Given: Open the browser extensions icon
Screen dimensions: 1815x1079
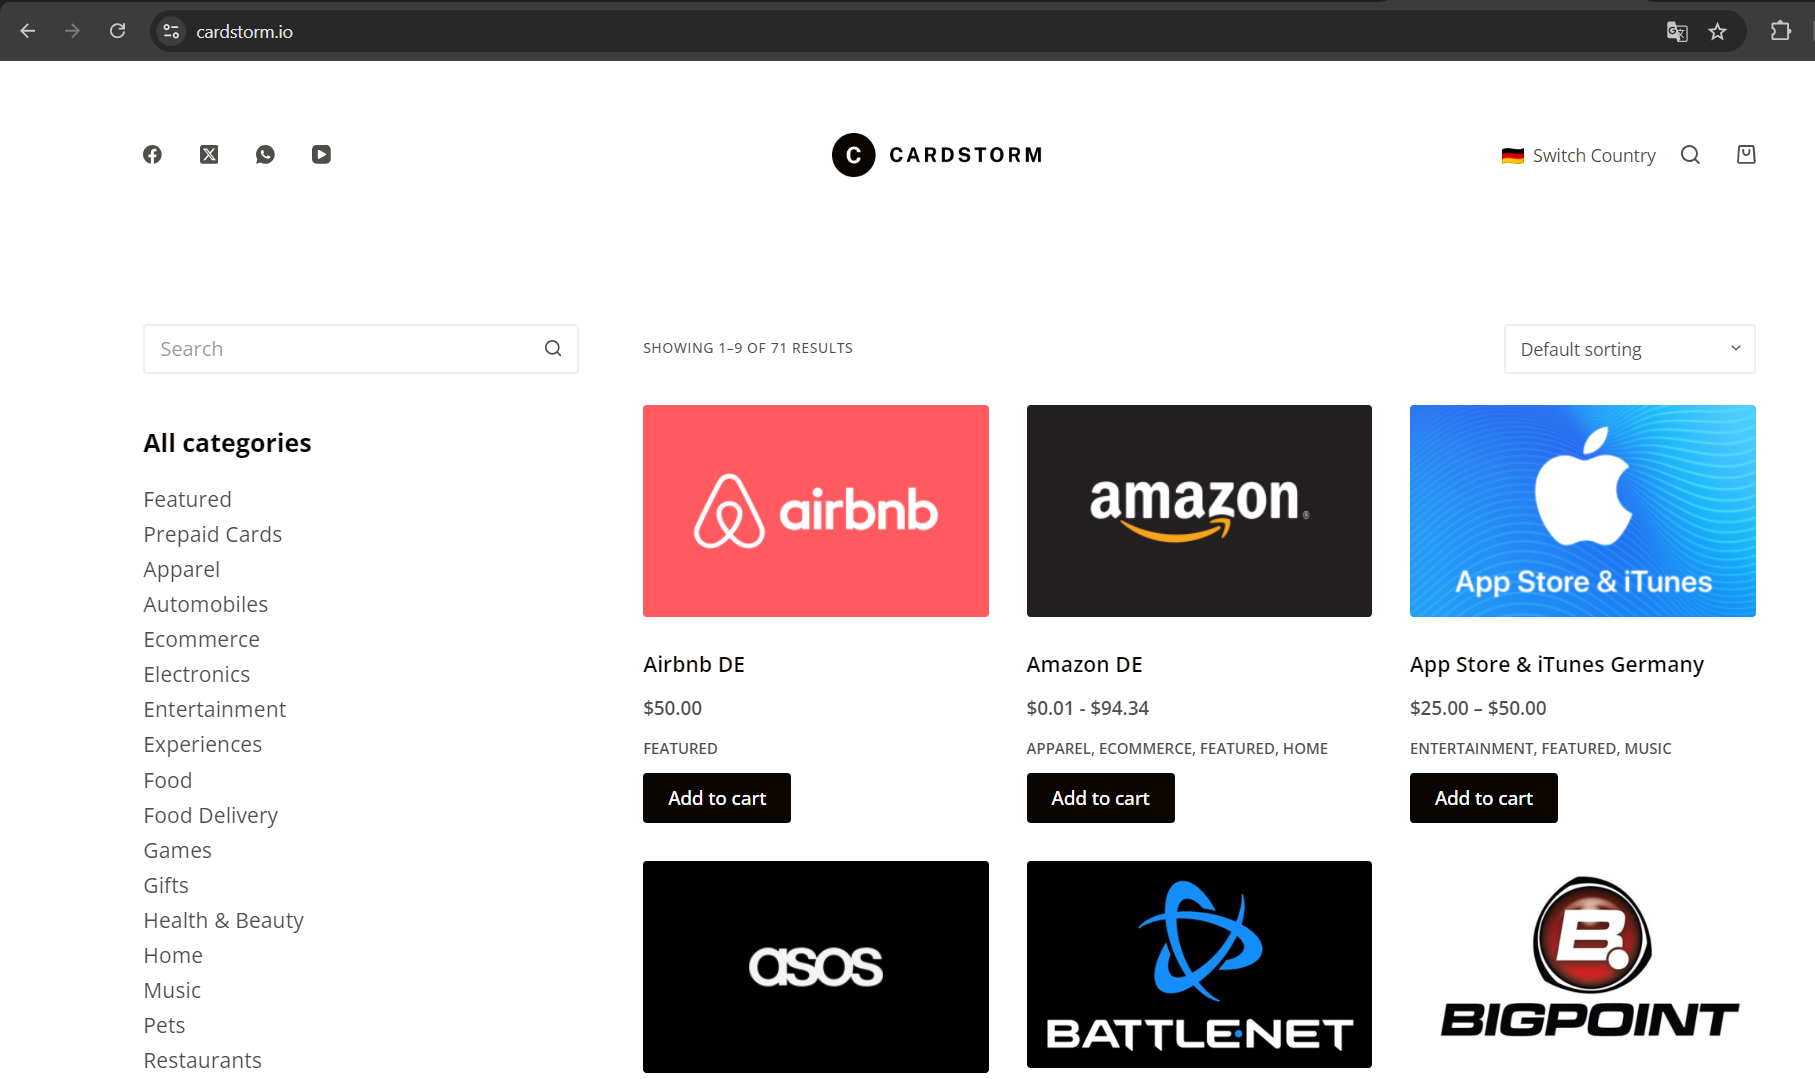Looking at the screenshot, I should (1780, 31).
